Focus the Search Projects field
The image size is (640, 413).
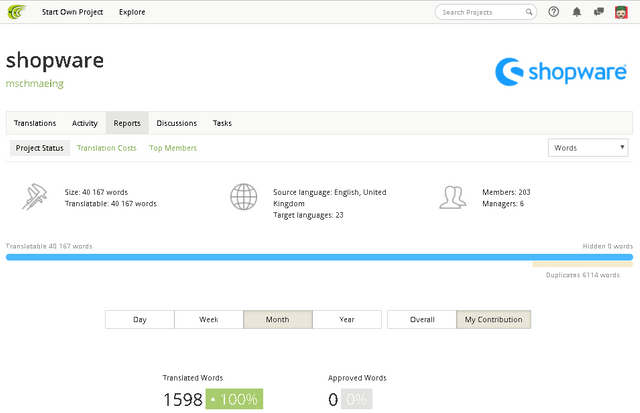click(486, 12)
